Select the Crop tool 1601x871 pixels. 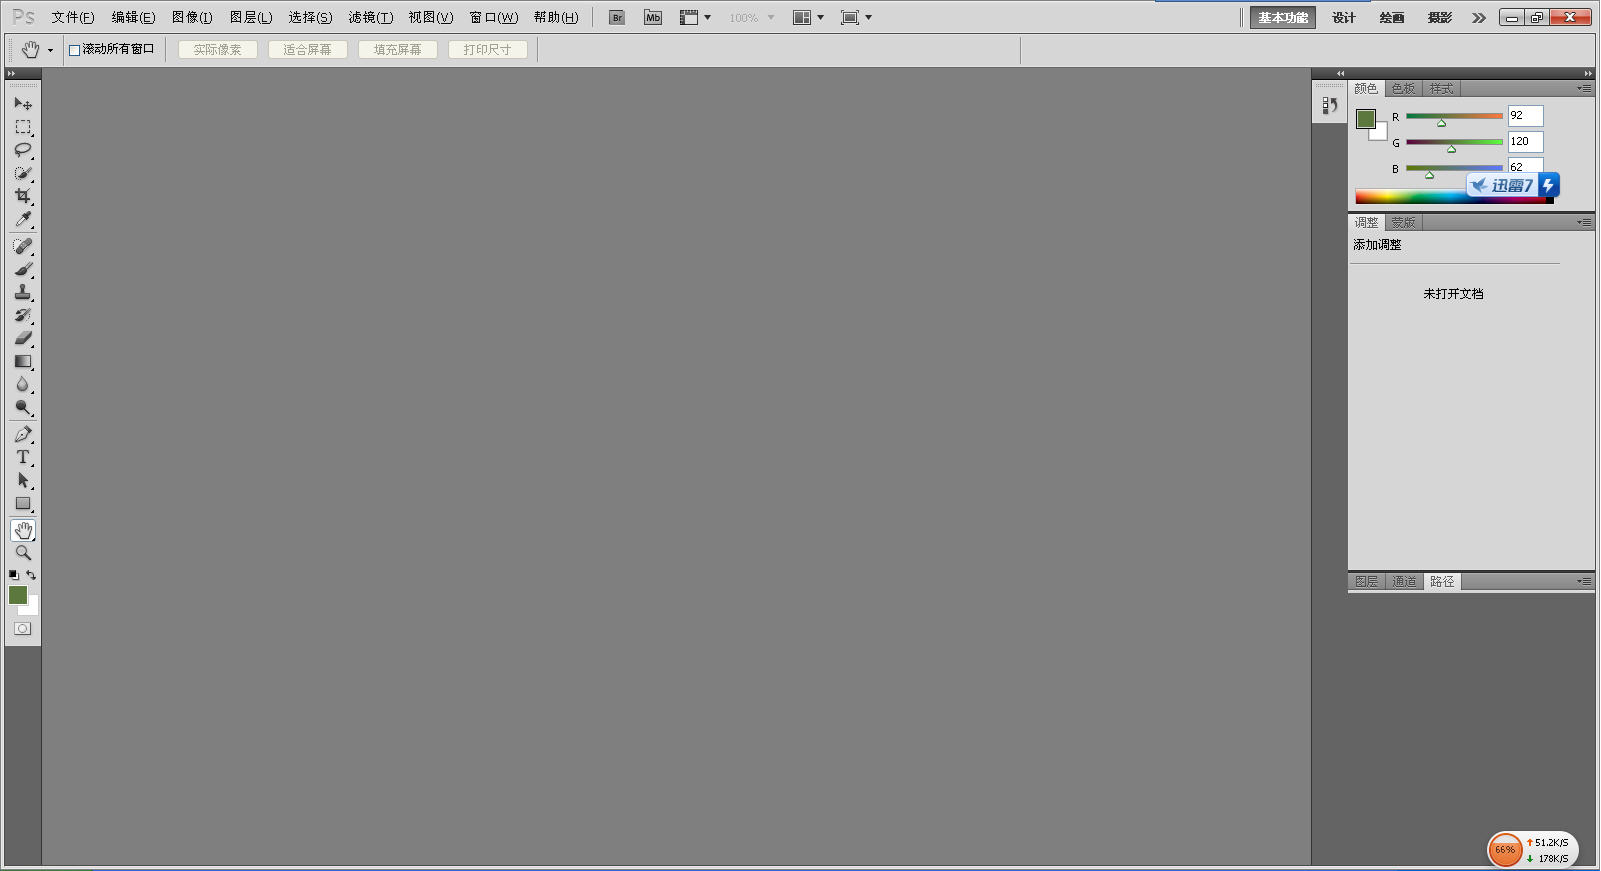[22, 196]
